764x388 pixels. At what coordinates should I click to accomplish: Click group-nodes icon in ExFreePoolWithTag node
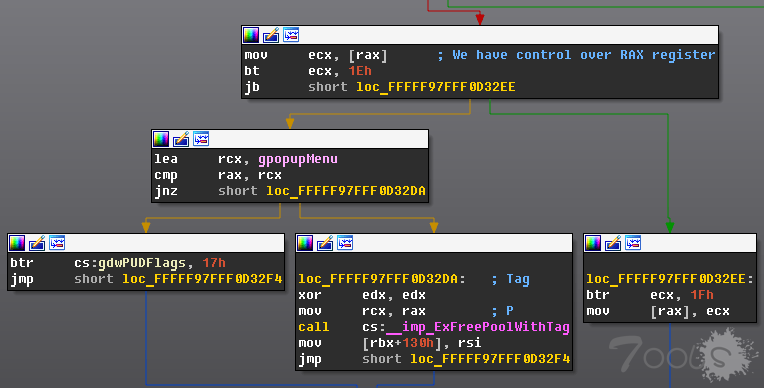click(x=345, y=243)
